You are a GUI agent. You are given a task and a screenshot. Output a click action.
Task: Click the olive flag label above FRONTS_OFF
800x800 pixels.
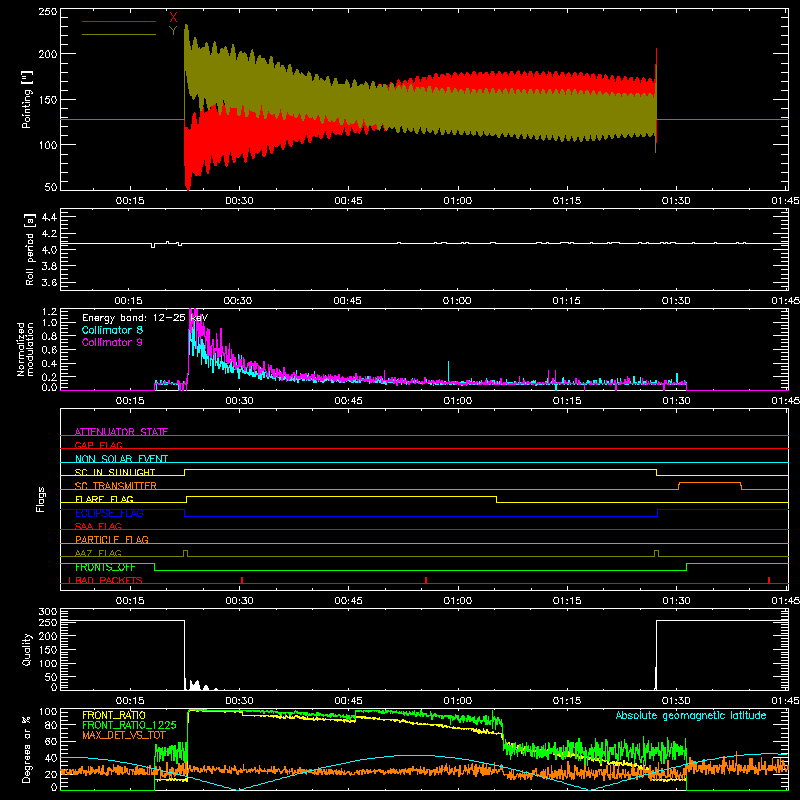tap(98, 553)
